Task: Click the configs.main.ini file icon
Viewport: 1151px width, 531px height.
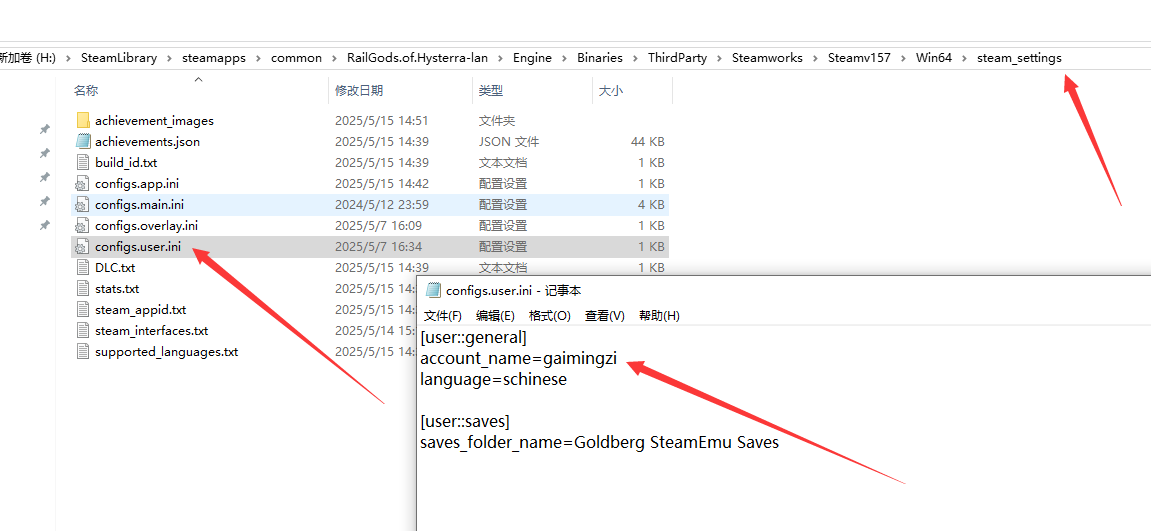Action: [x=83, y=204]
